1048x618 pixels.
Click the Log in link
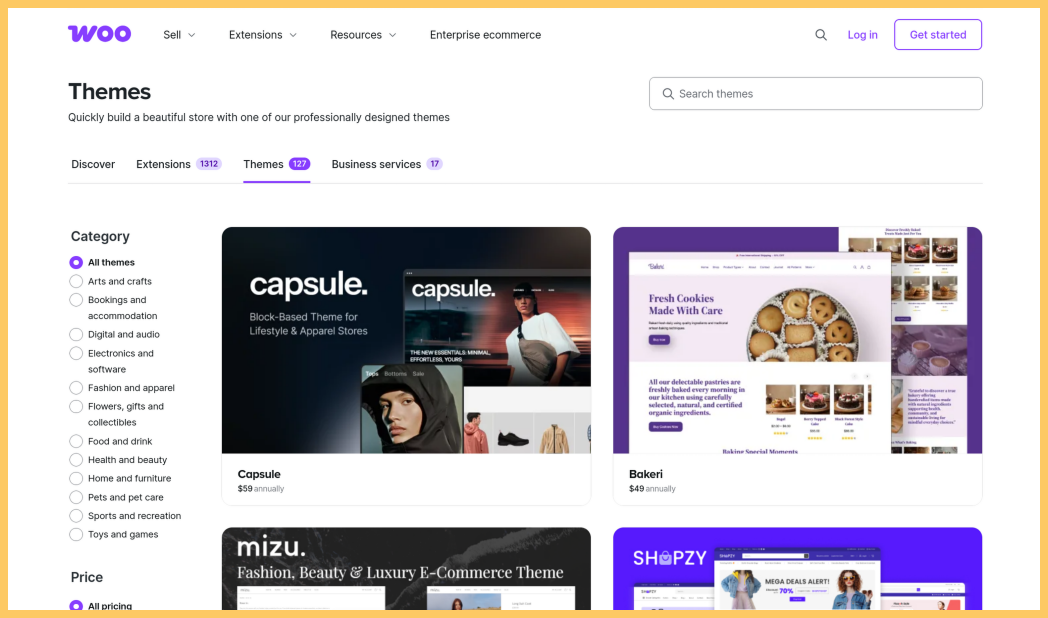click(x=862, y=35)
